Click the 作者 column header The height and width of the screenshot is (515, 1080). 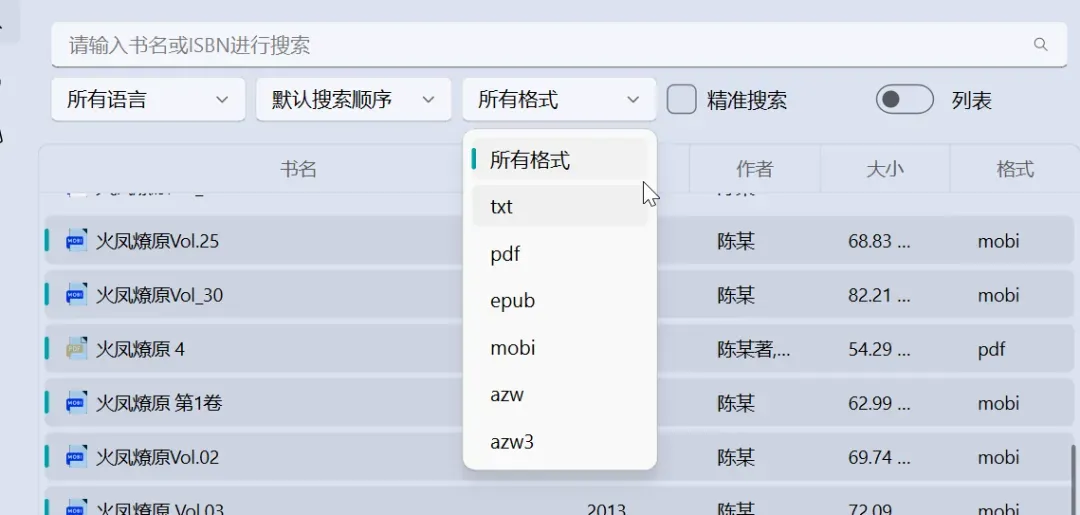[754, 169]
